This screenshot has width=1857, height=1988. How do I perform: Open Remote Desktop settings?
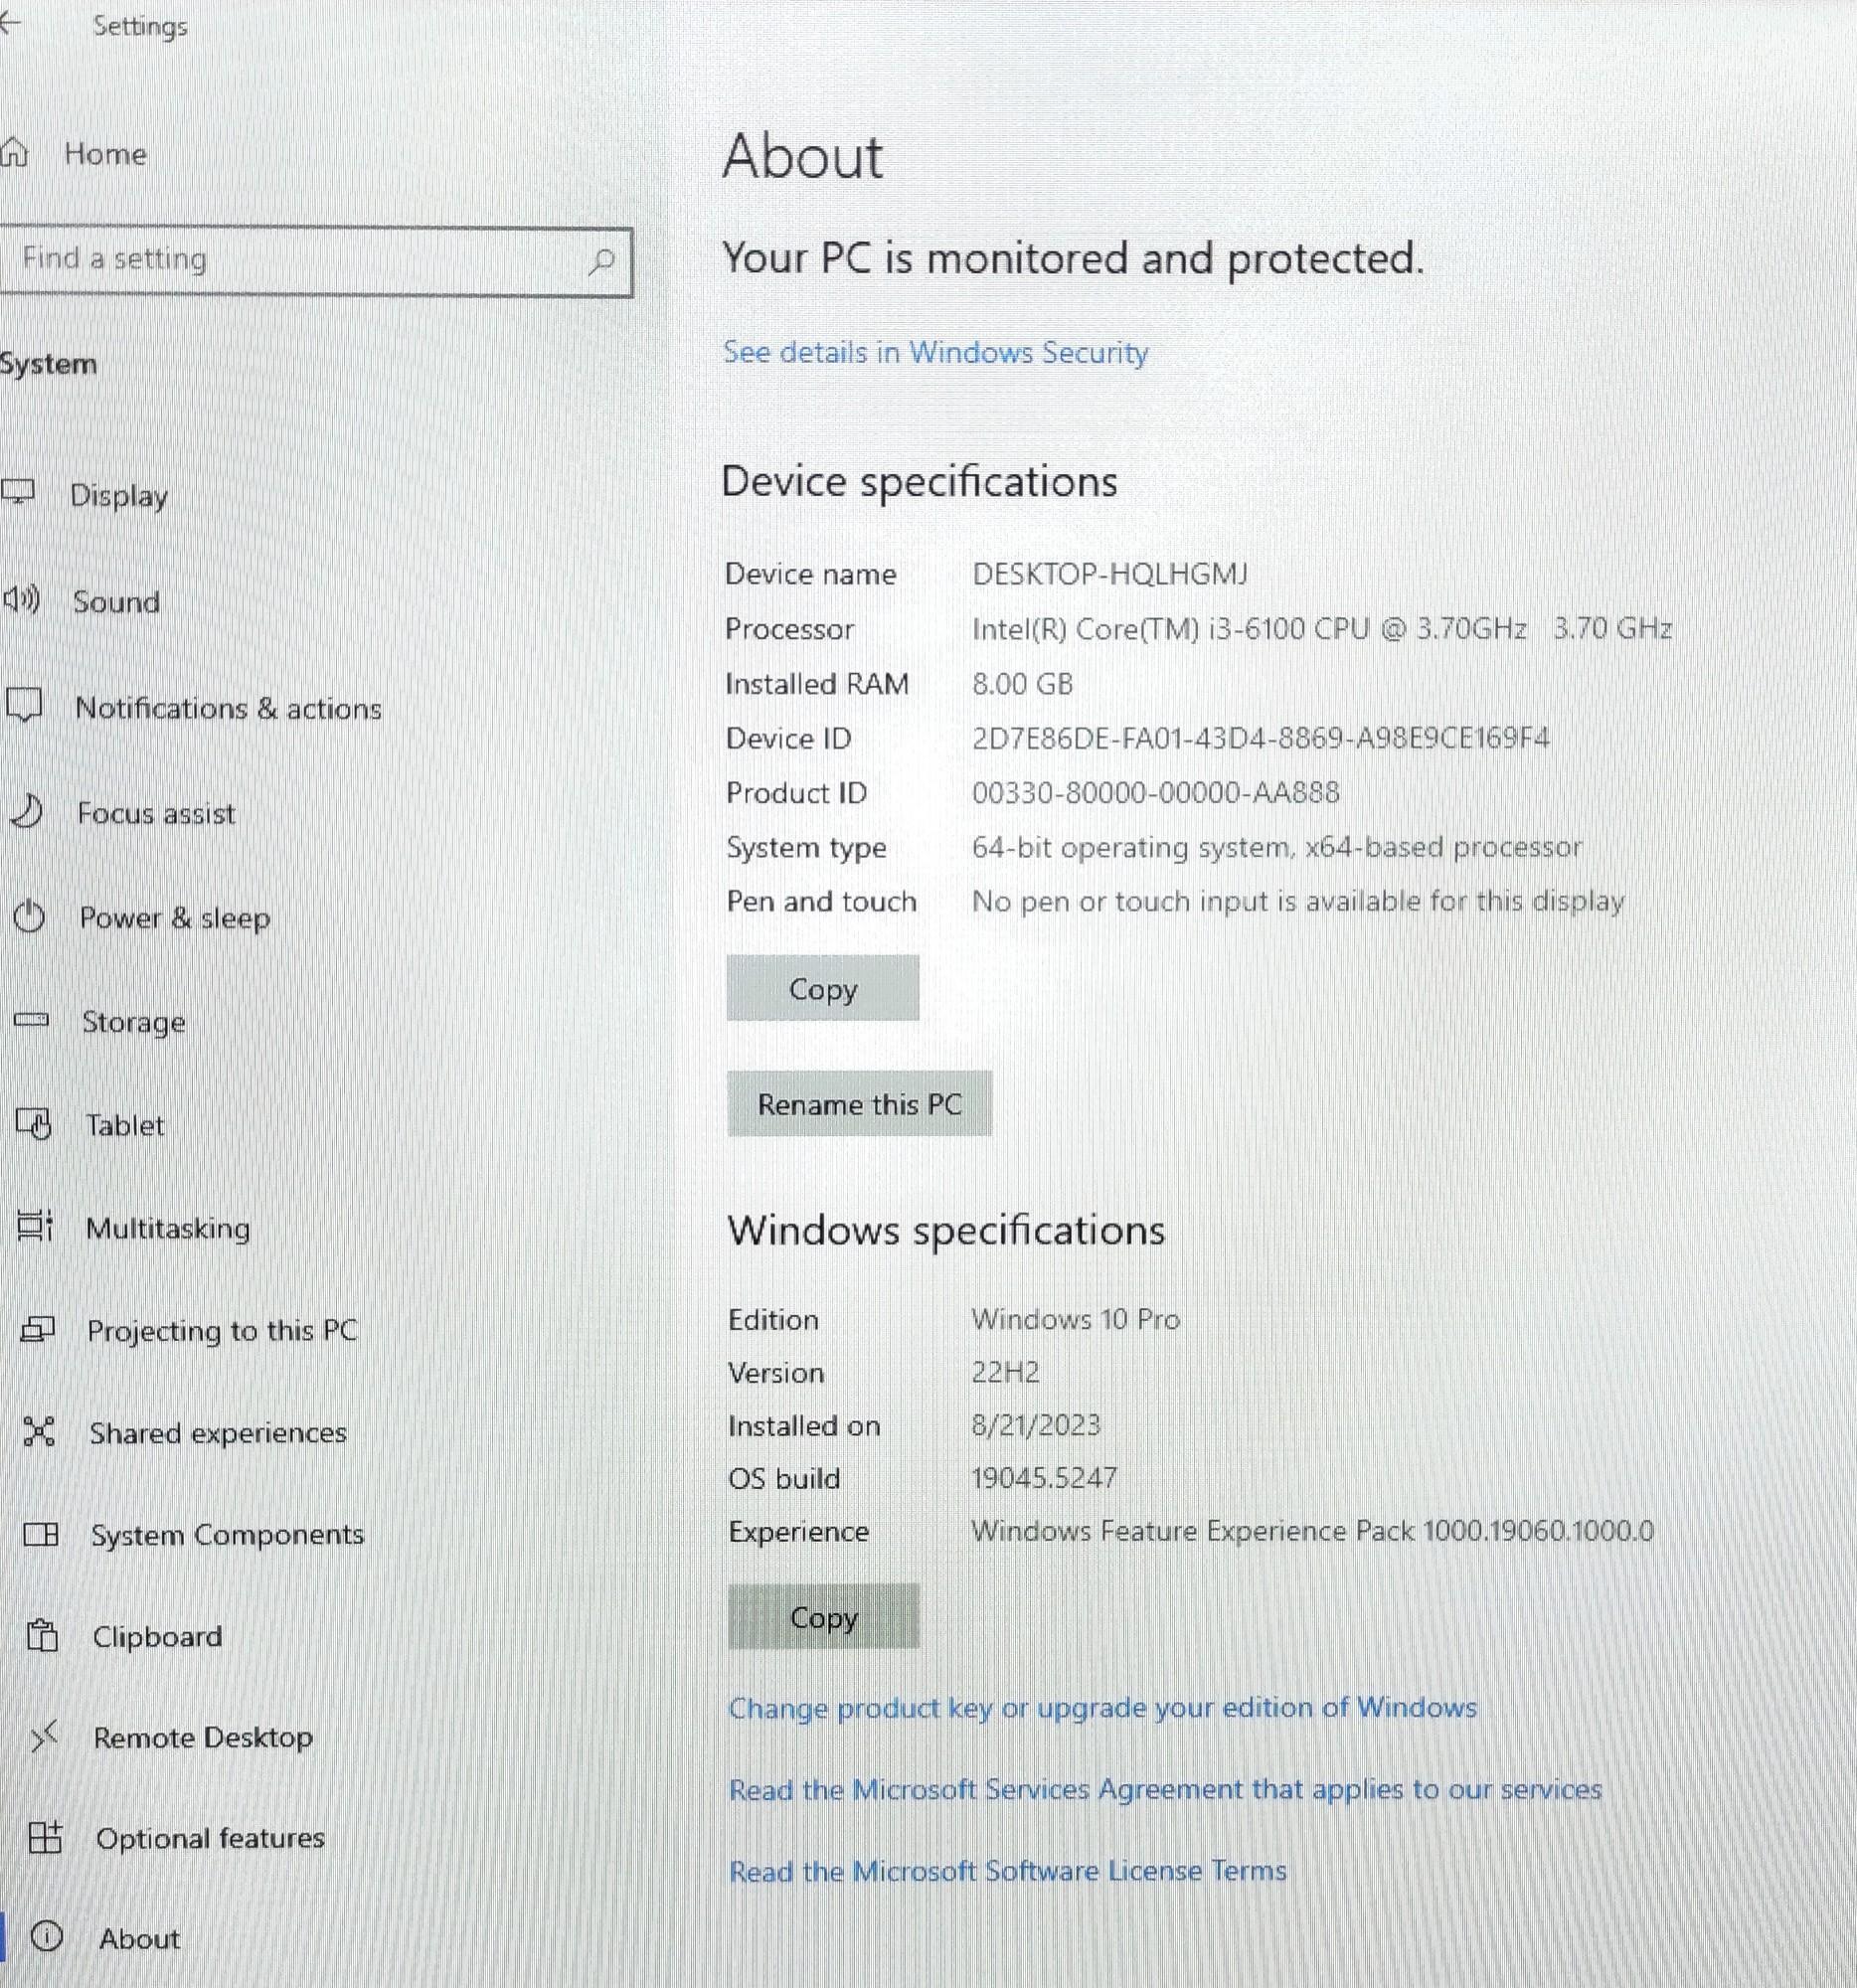203,1738
